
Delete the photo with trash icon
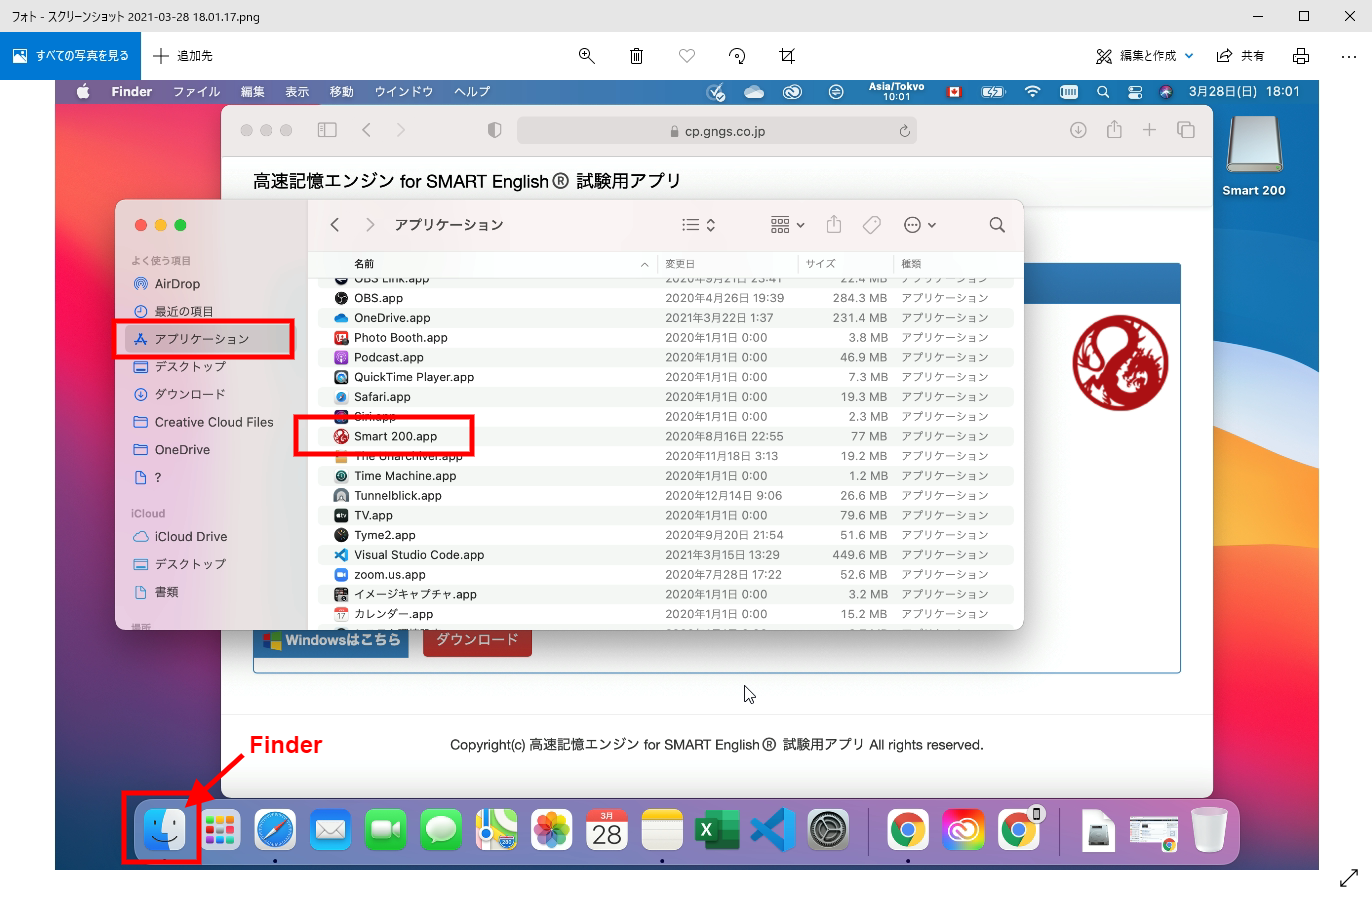(x=636, y=56)
